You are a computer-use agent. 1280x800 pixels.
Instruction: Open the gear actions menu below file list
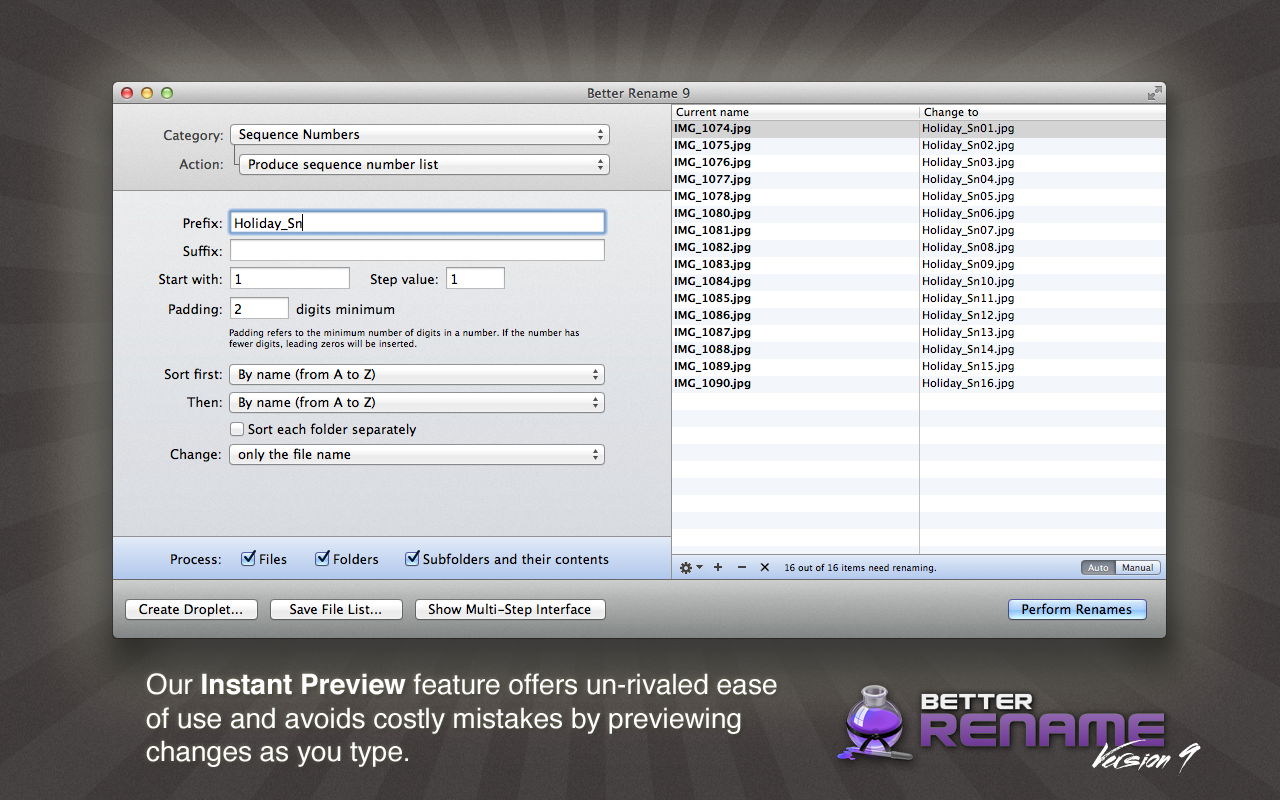pos(690,567)
